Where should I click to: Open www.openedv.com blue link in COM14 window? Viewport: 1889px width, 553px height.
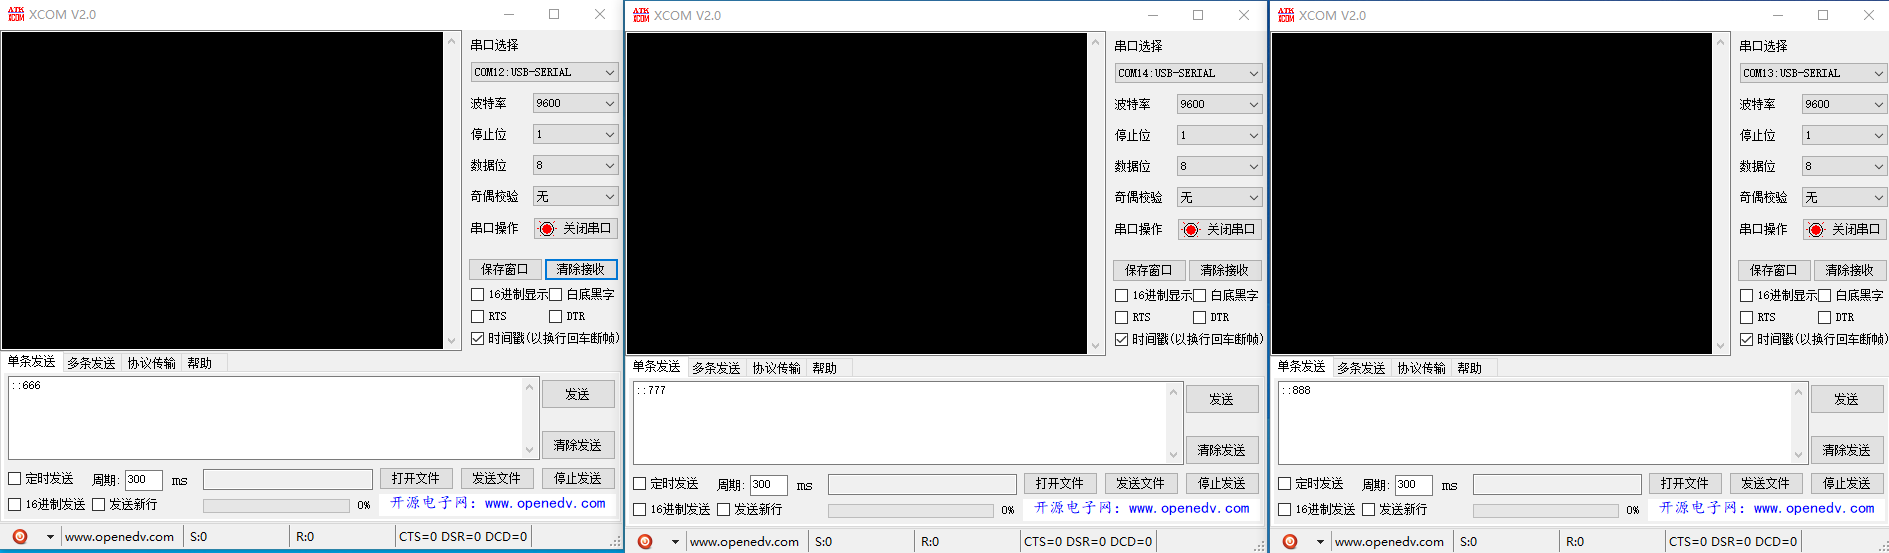pos(1189,508)
